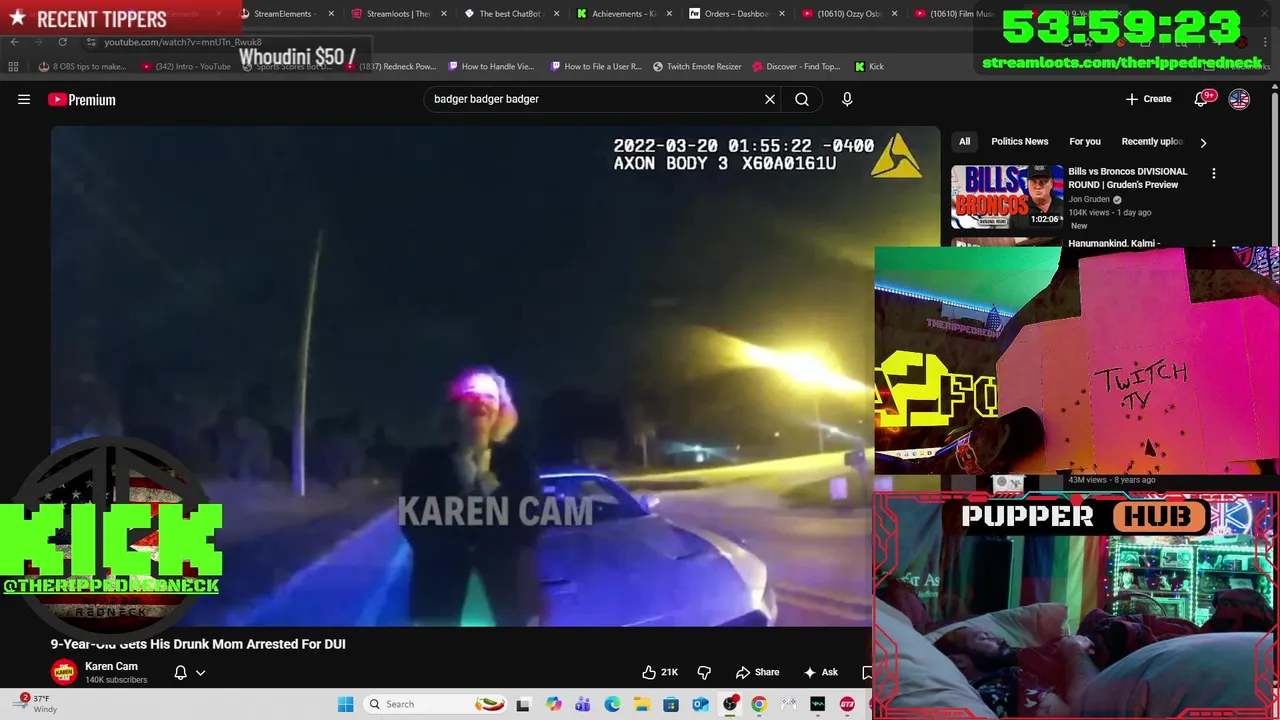Open the YouTube notifications bell

point(1201,99)
